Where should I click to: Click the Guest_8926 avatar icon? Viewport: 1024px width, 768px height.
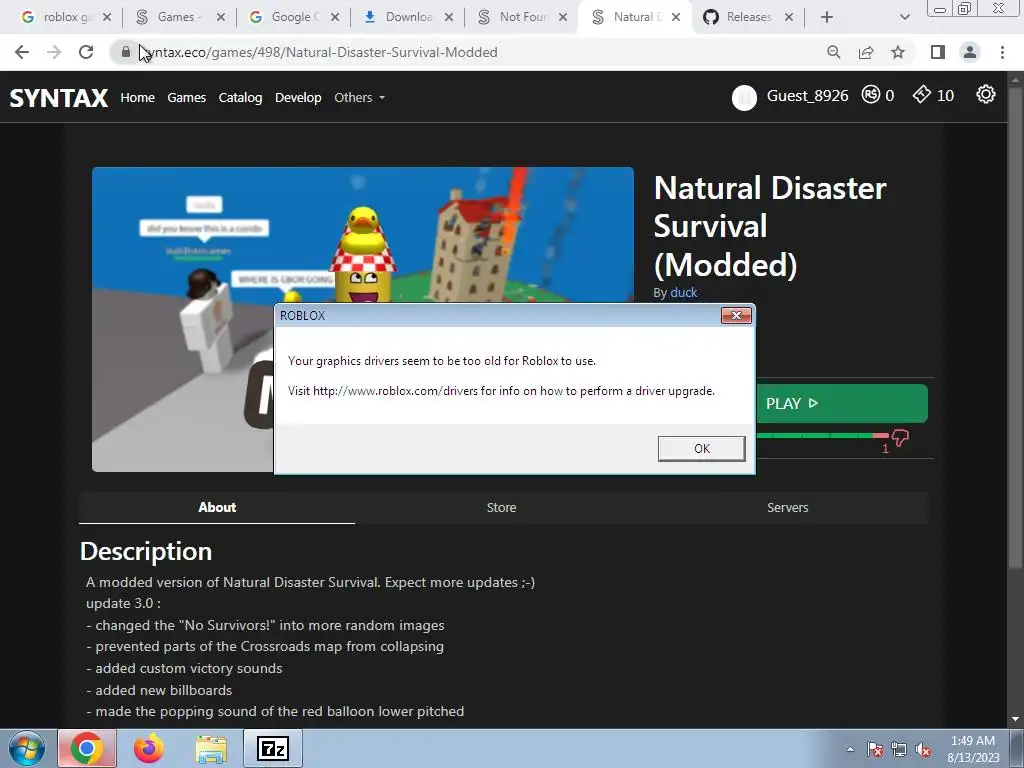pyautogui.click(x=744, y=97)
